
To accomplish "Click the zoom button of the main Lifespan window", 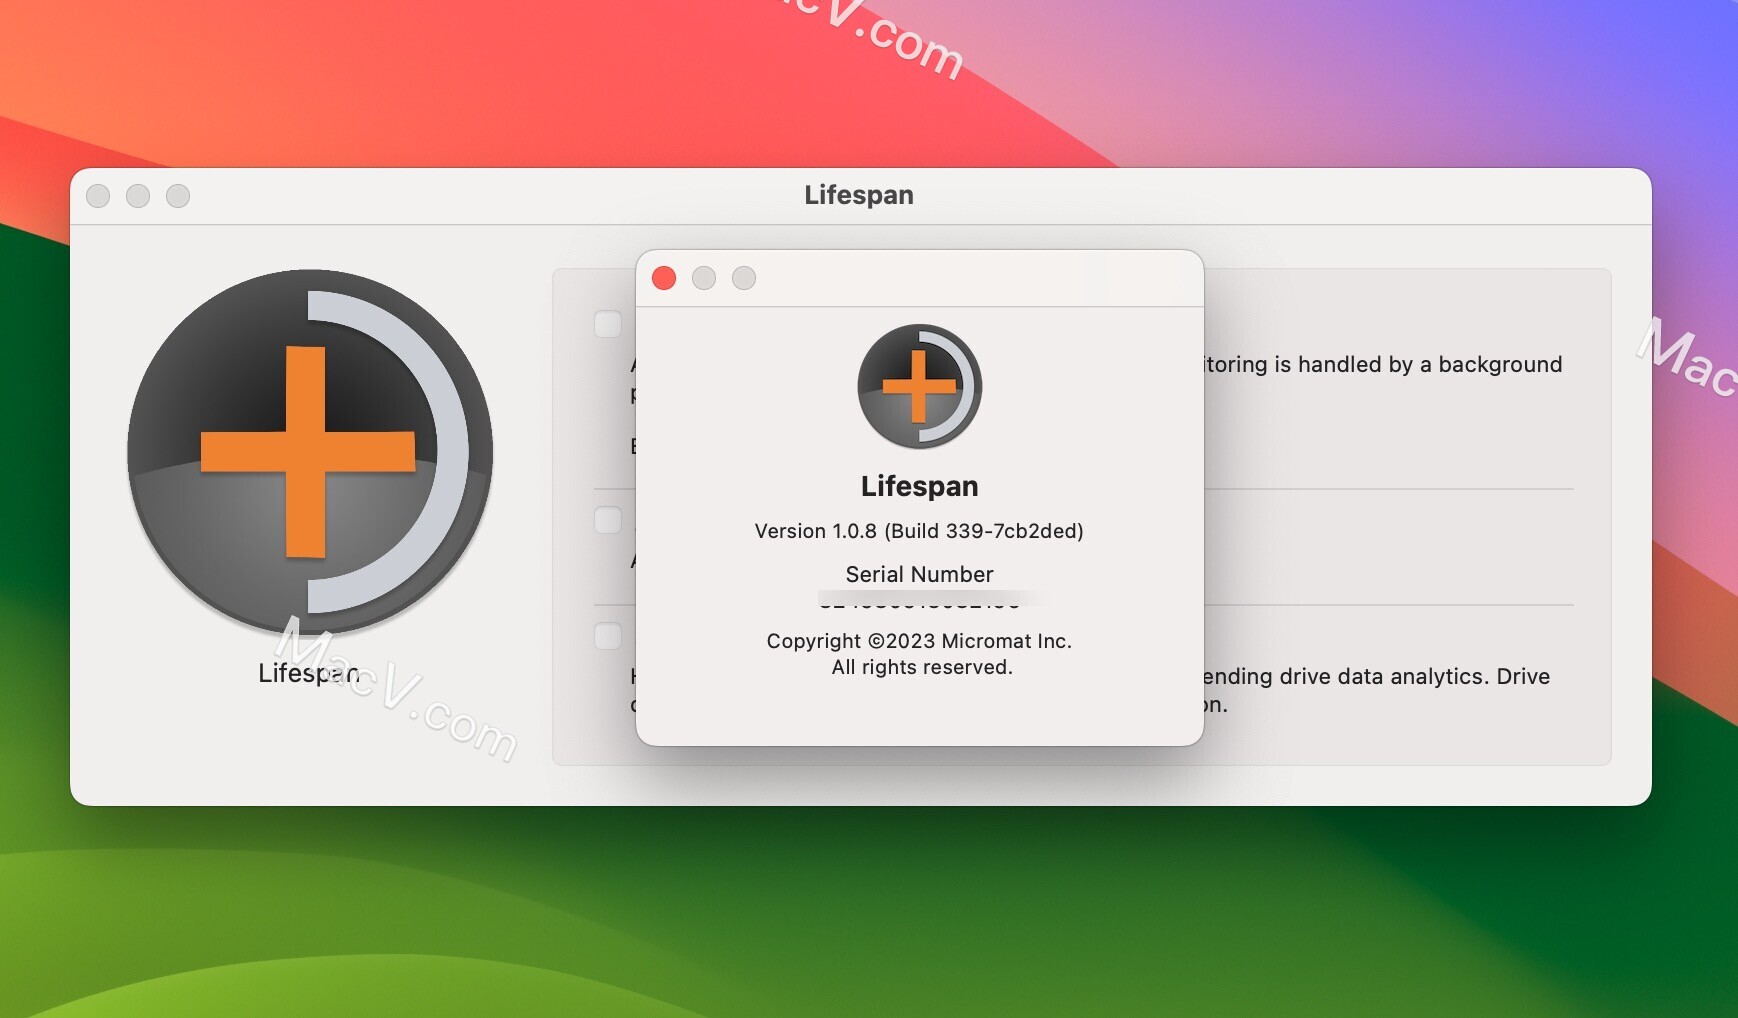I will [x=178, y=196].
